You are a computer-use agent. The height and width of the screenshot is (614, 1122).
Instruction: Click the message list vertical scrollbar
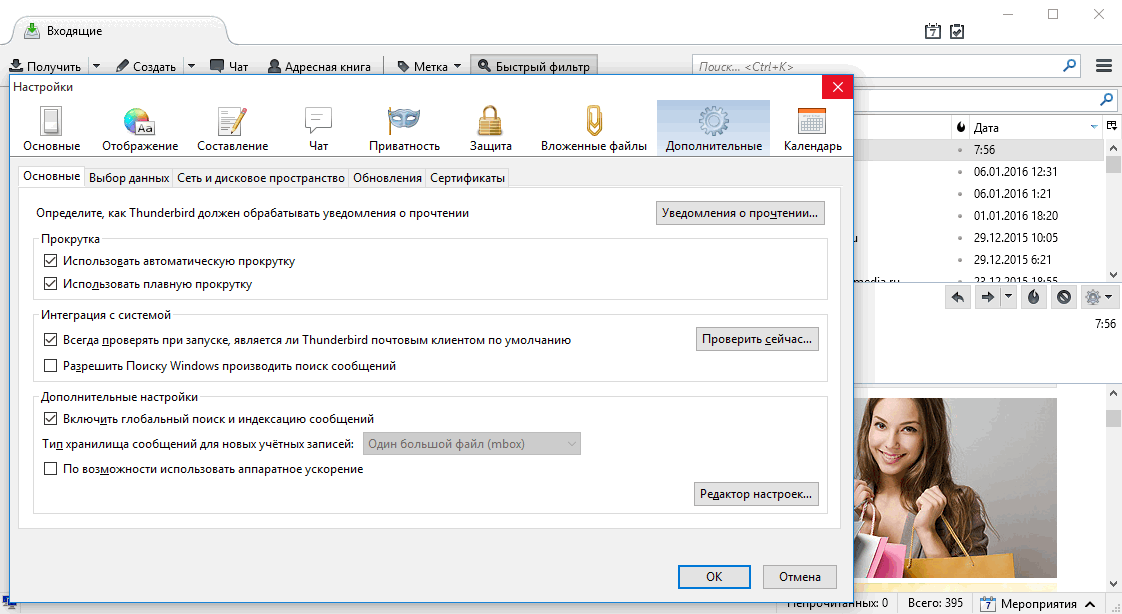coord(1113,210)
